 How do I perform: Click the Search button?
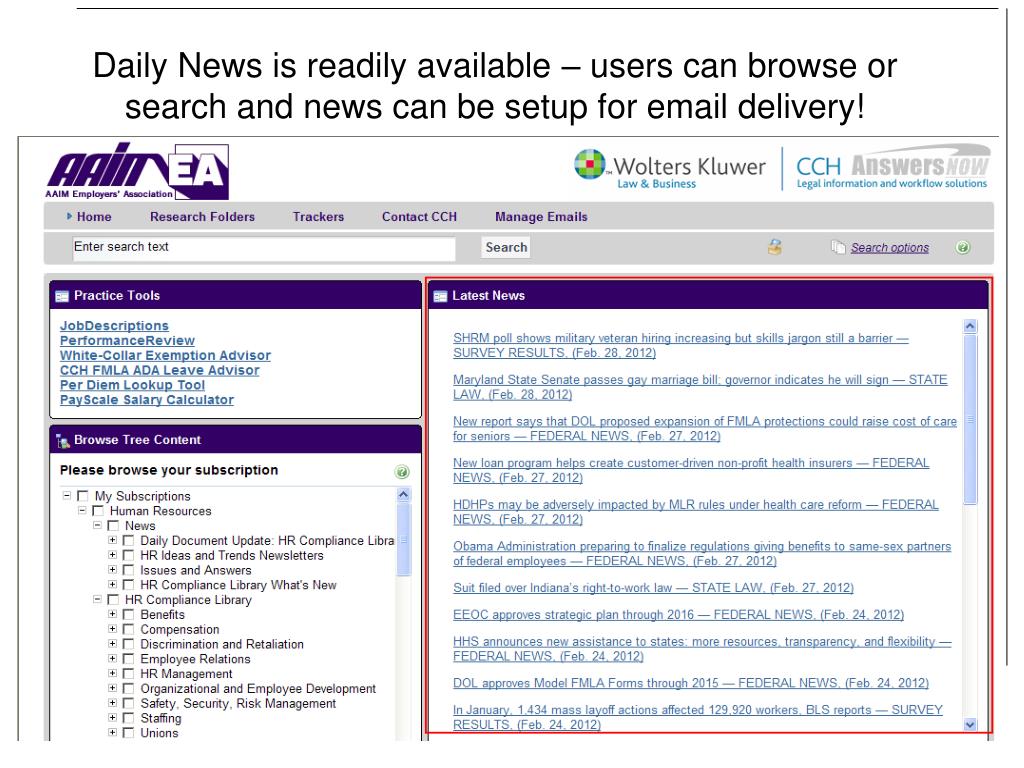[x=506, y=248]
